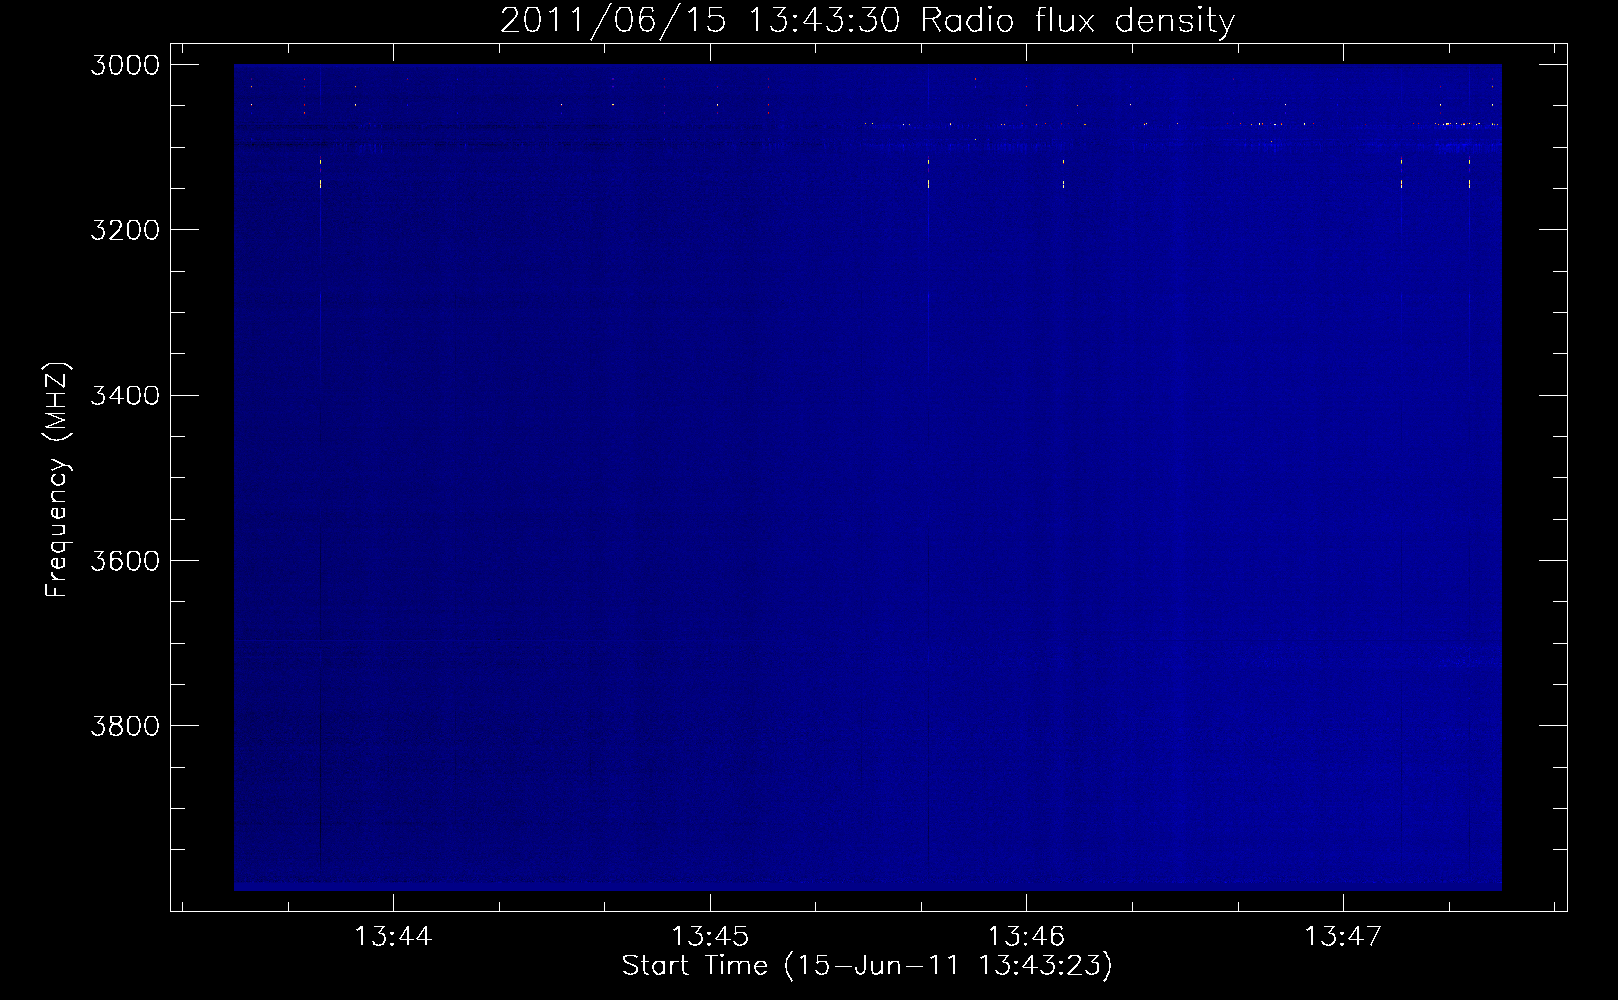The image size is (1618, 1000).
Task: Click the 13:44 time tick label
Action: pos(394,936)
